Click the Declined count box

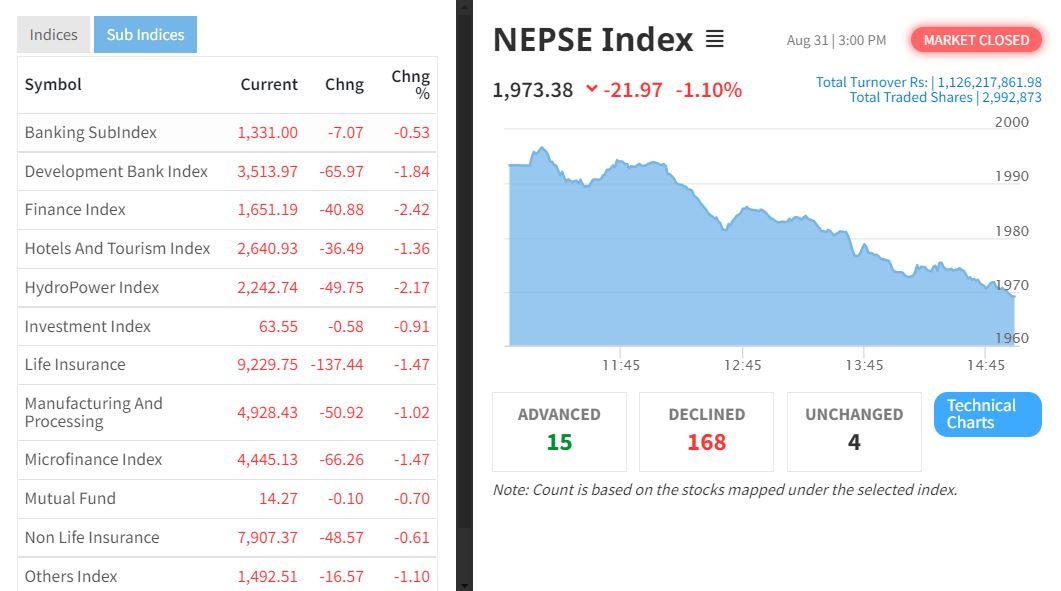(706, 431)
